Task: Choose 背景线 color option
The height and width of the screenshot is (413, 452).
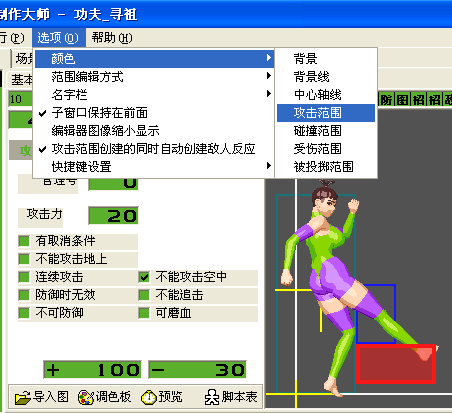Action: 326,77
